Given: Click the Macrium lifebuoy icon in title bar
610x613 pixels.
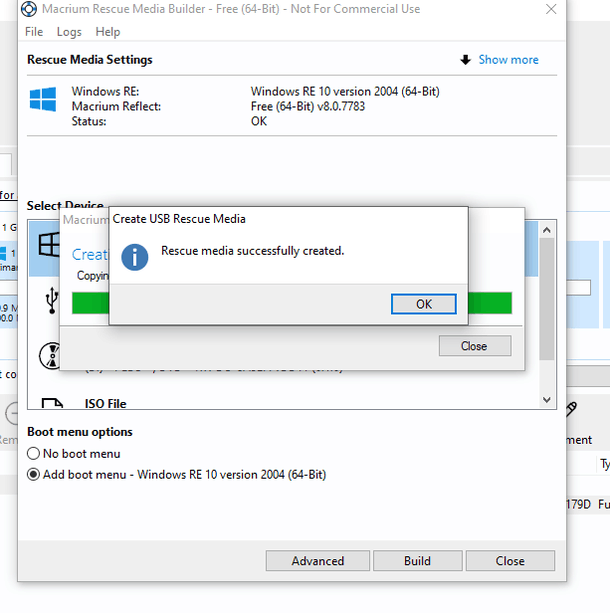Looking at the screenshot, I should (x=29, y=9).
